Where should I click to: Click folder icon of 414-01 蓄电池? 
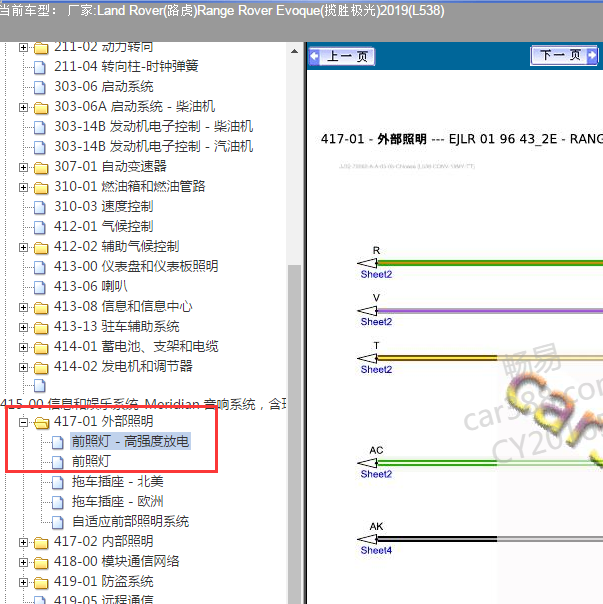tap(41, 347)
